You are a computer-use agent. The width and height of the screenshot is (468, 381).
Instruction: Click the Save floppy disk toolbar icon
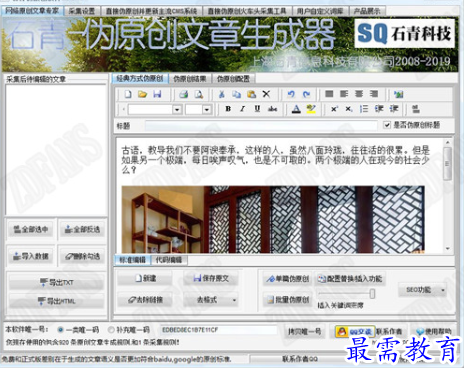click(x=157, y=94)
